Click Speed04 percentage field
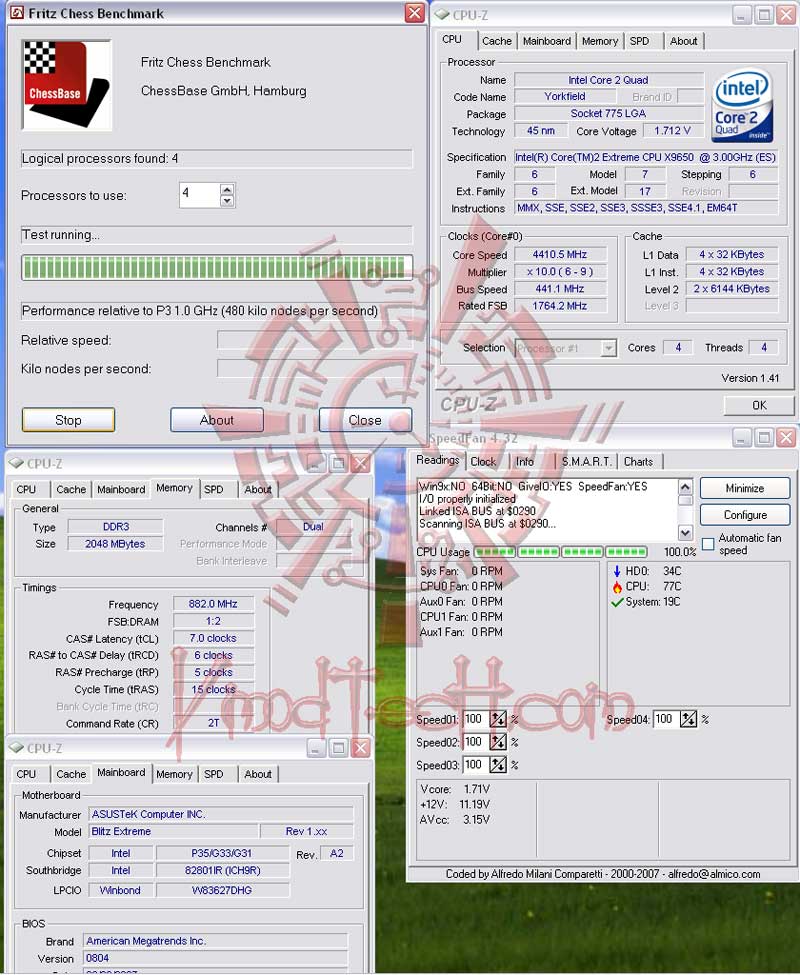The width and height of the screenshot is (800, 975). (666, 719)
